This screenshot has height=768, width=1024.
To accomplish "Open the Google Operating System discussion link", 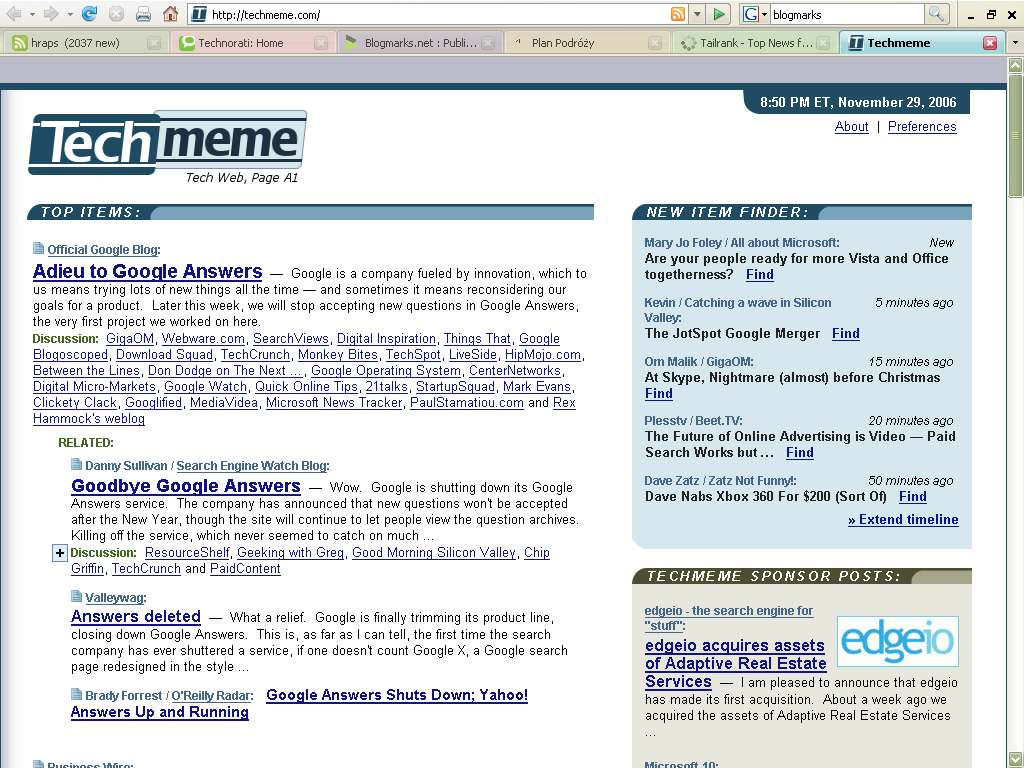I will (x=386, y=371).
